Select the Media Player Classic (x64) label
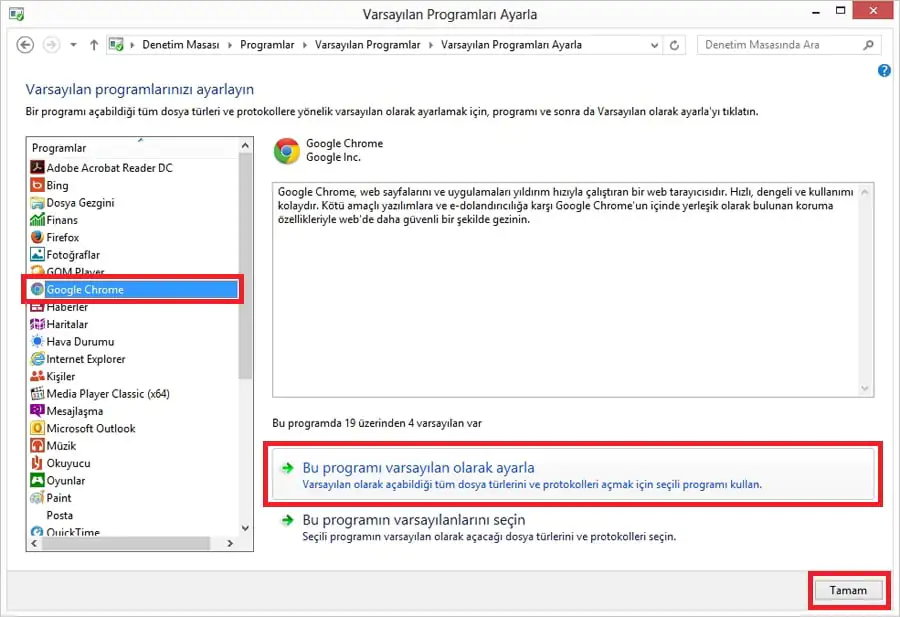Image resolution: width=900 pixels, height=617 pixels. point(108,394)
